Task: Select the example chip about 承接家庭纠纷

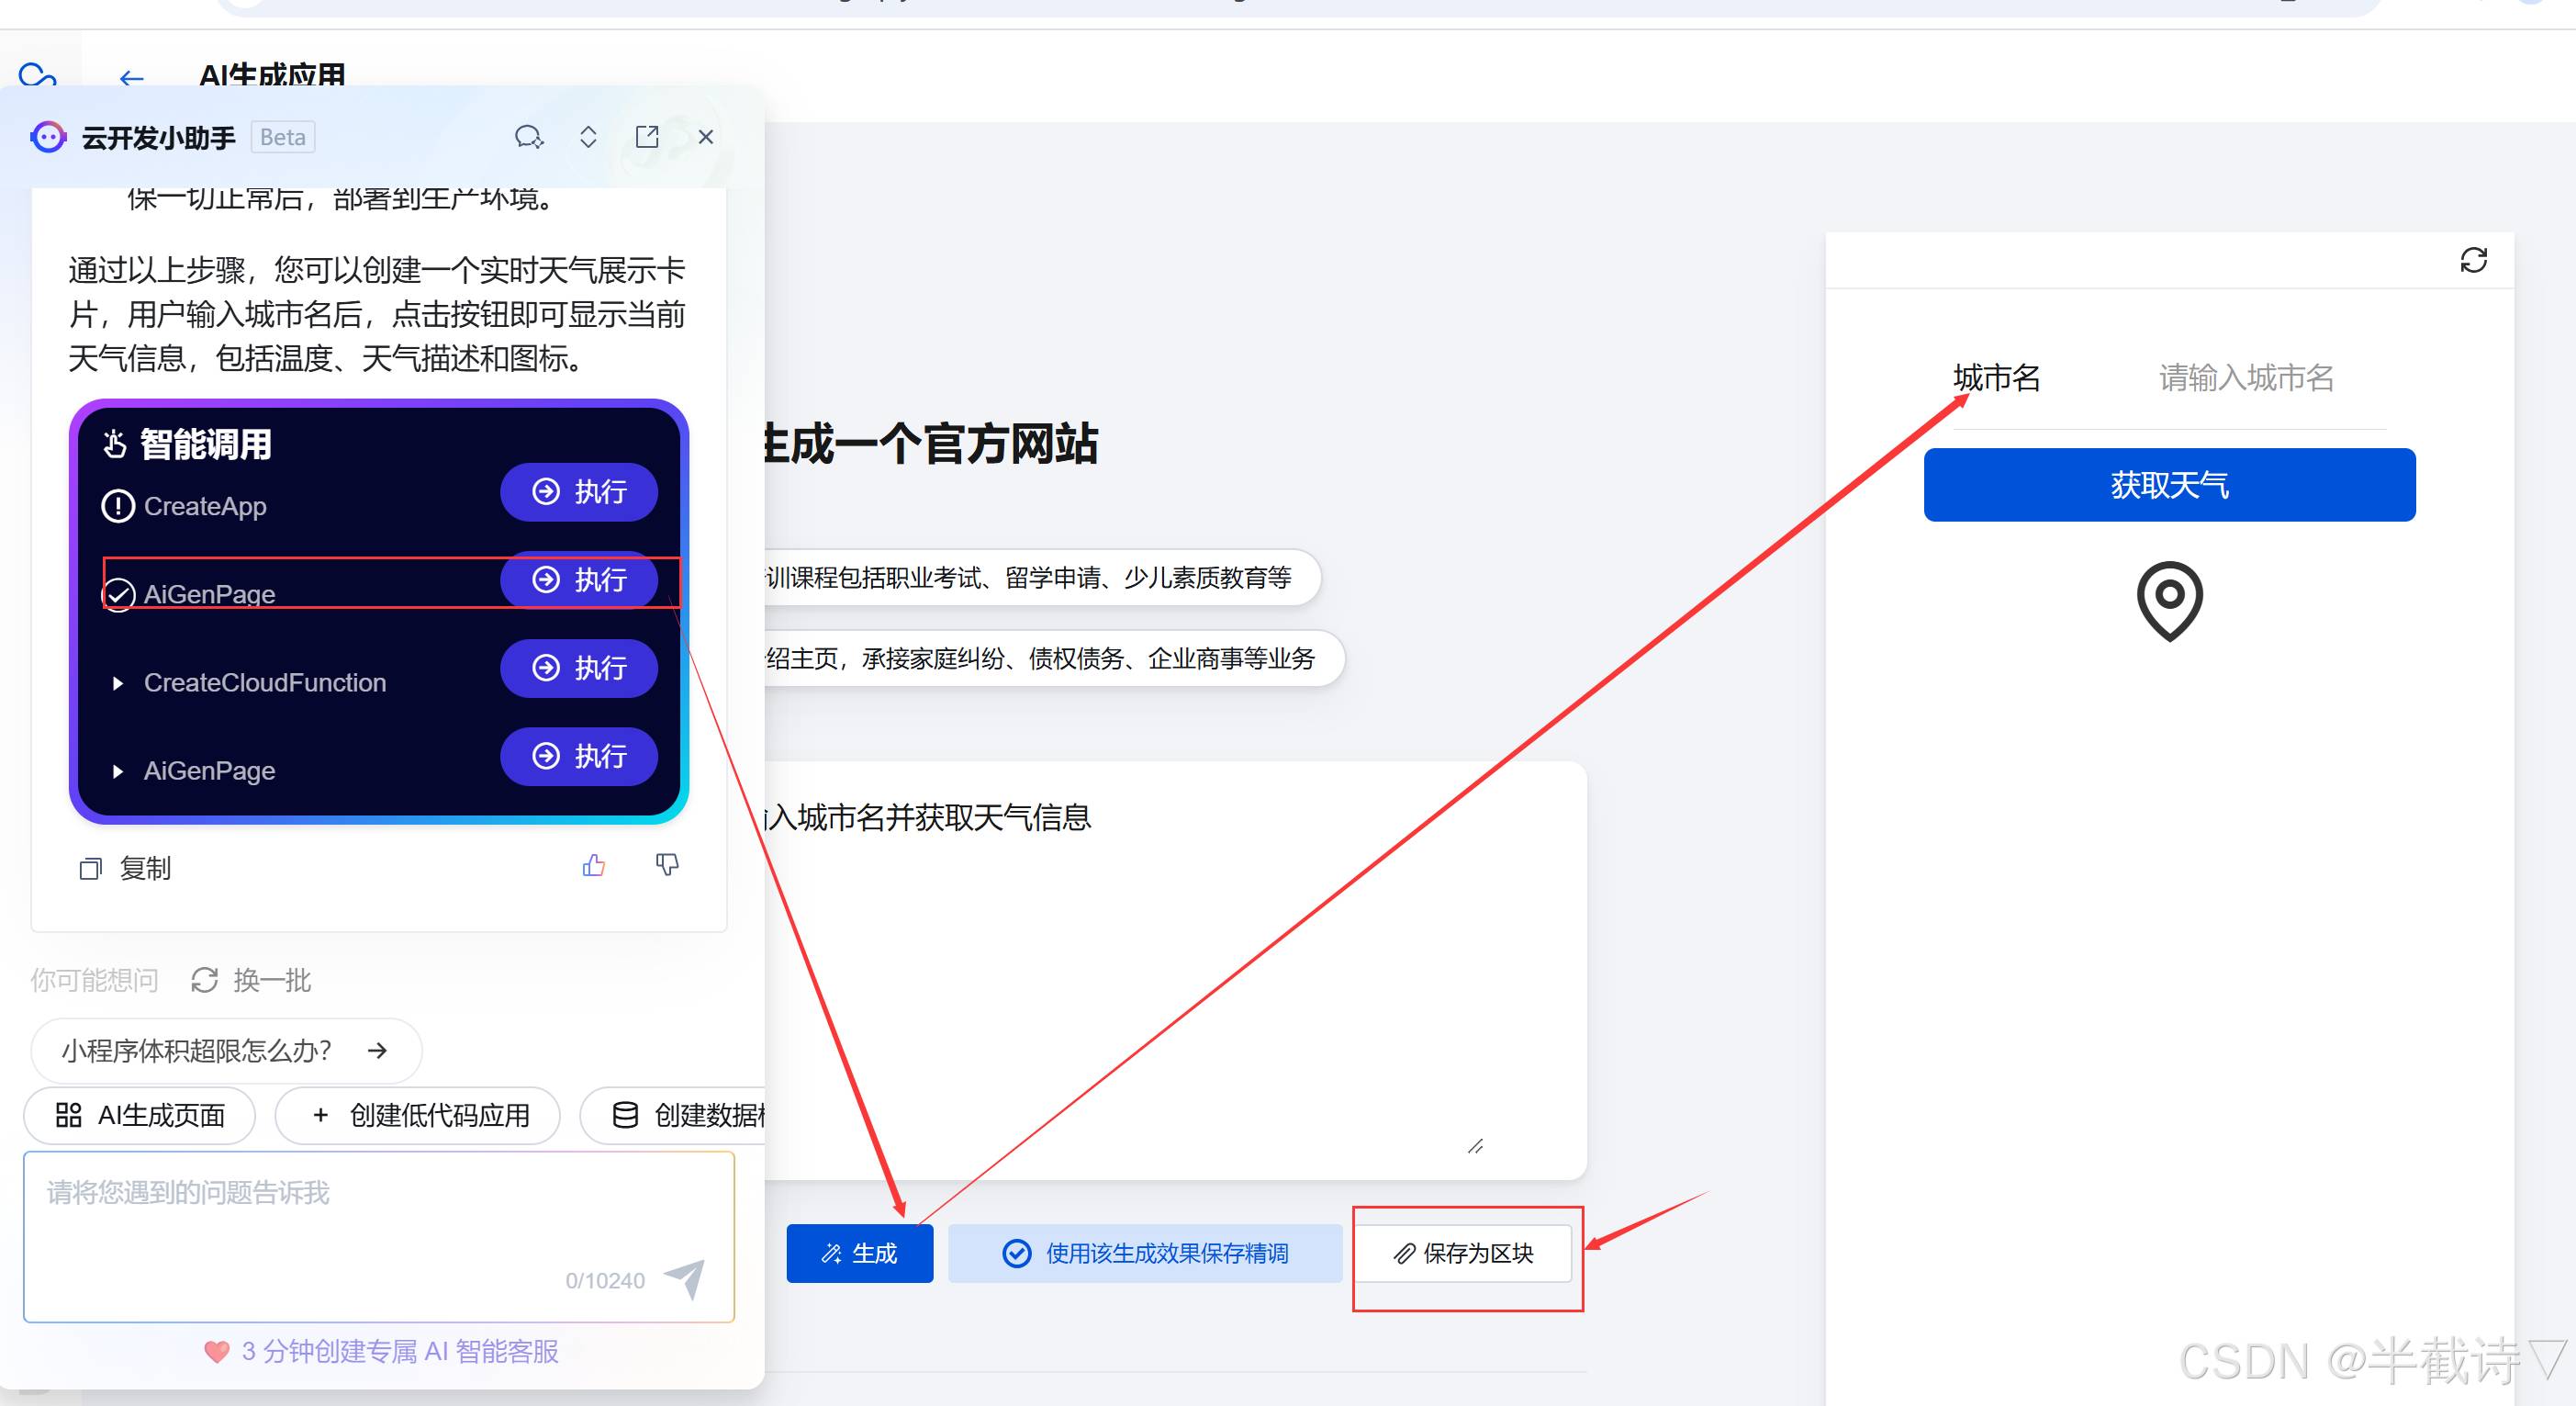Action: [1054, 658]
